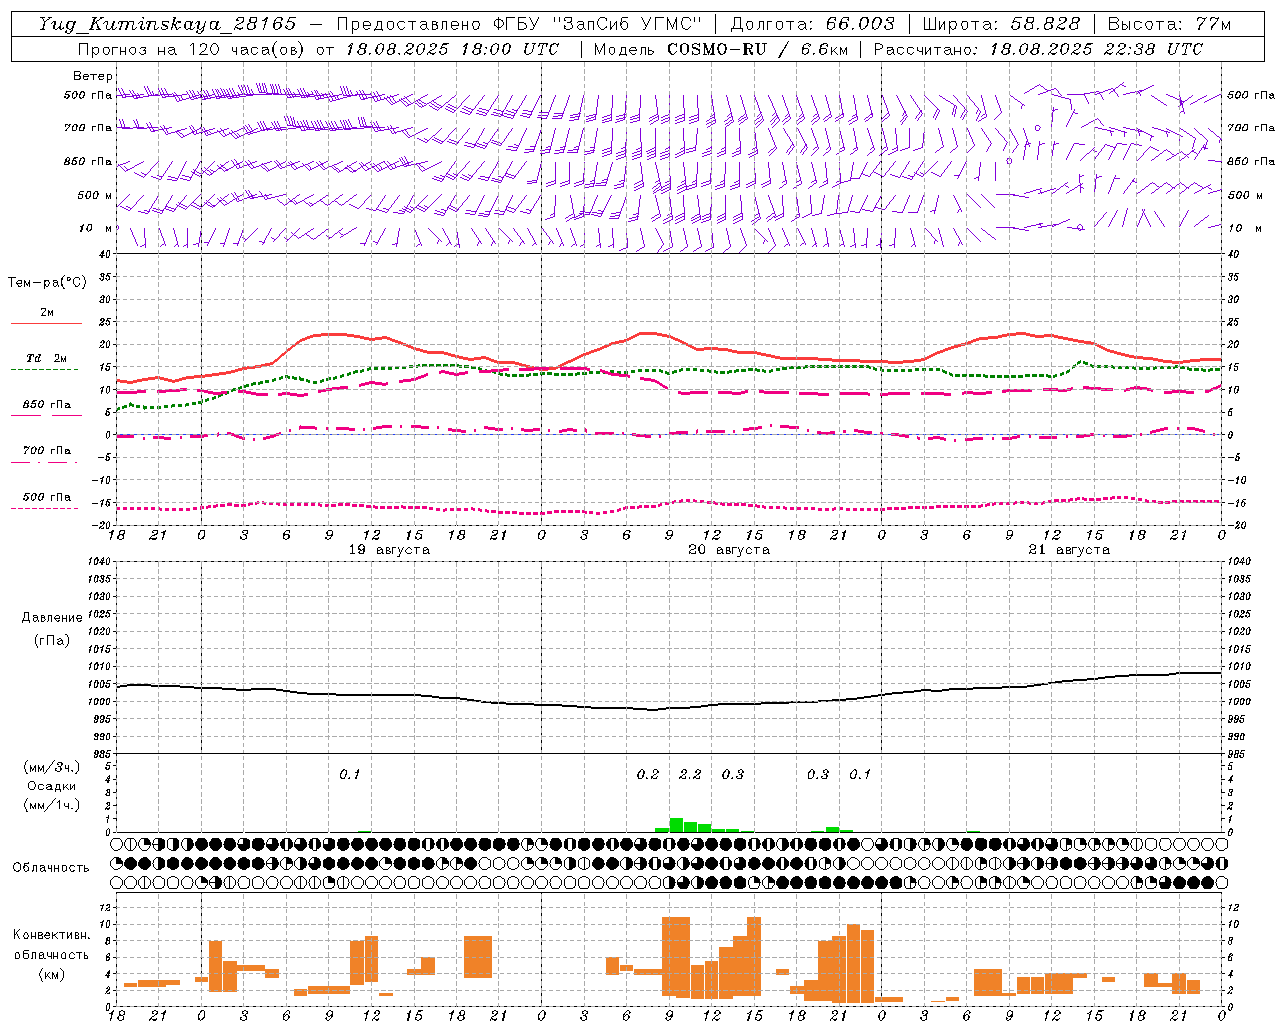This screenshot has width=1280, height=1024.
Task: Click the 'Конвективн.' convective cloud label
Action: click(52, 935)
